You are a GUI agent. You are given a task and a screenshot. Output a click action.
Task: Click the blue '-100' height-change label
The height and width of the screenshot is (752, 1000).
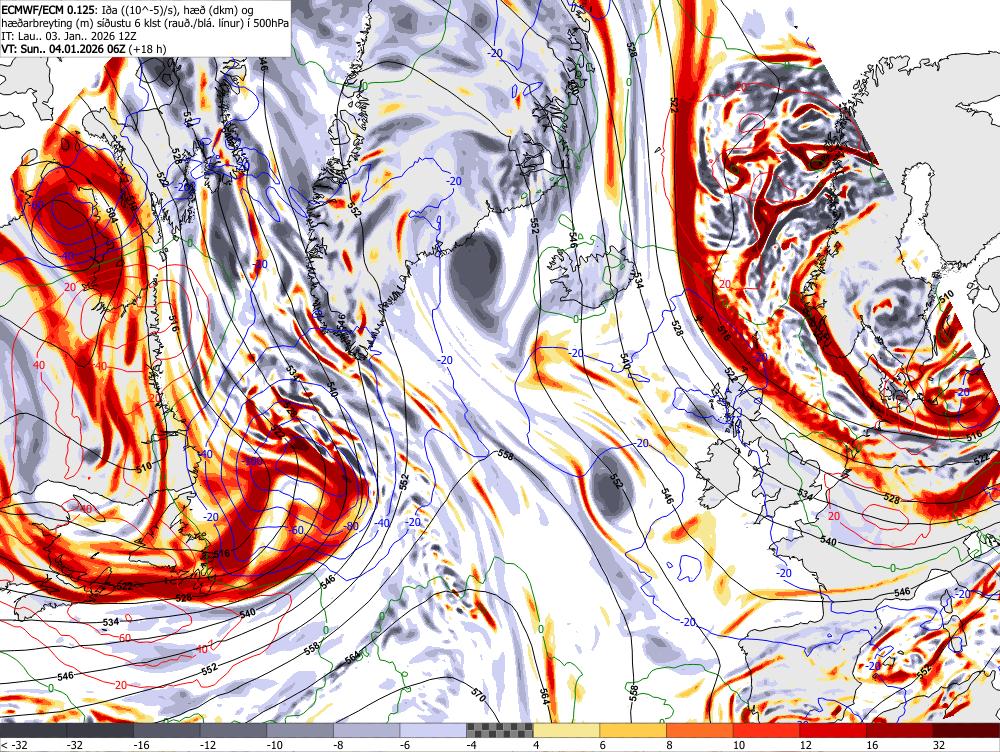click(x=251, y=461)
